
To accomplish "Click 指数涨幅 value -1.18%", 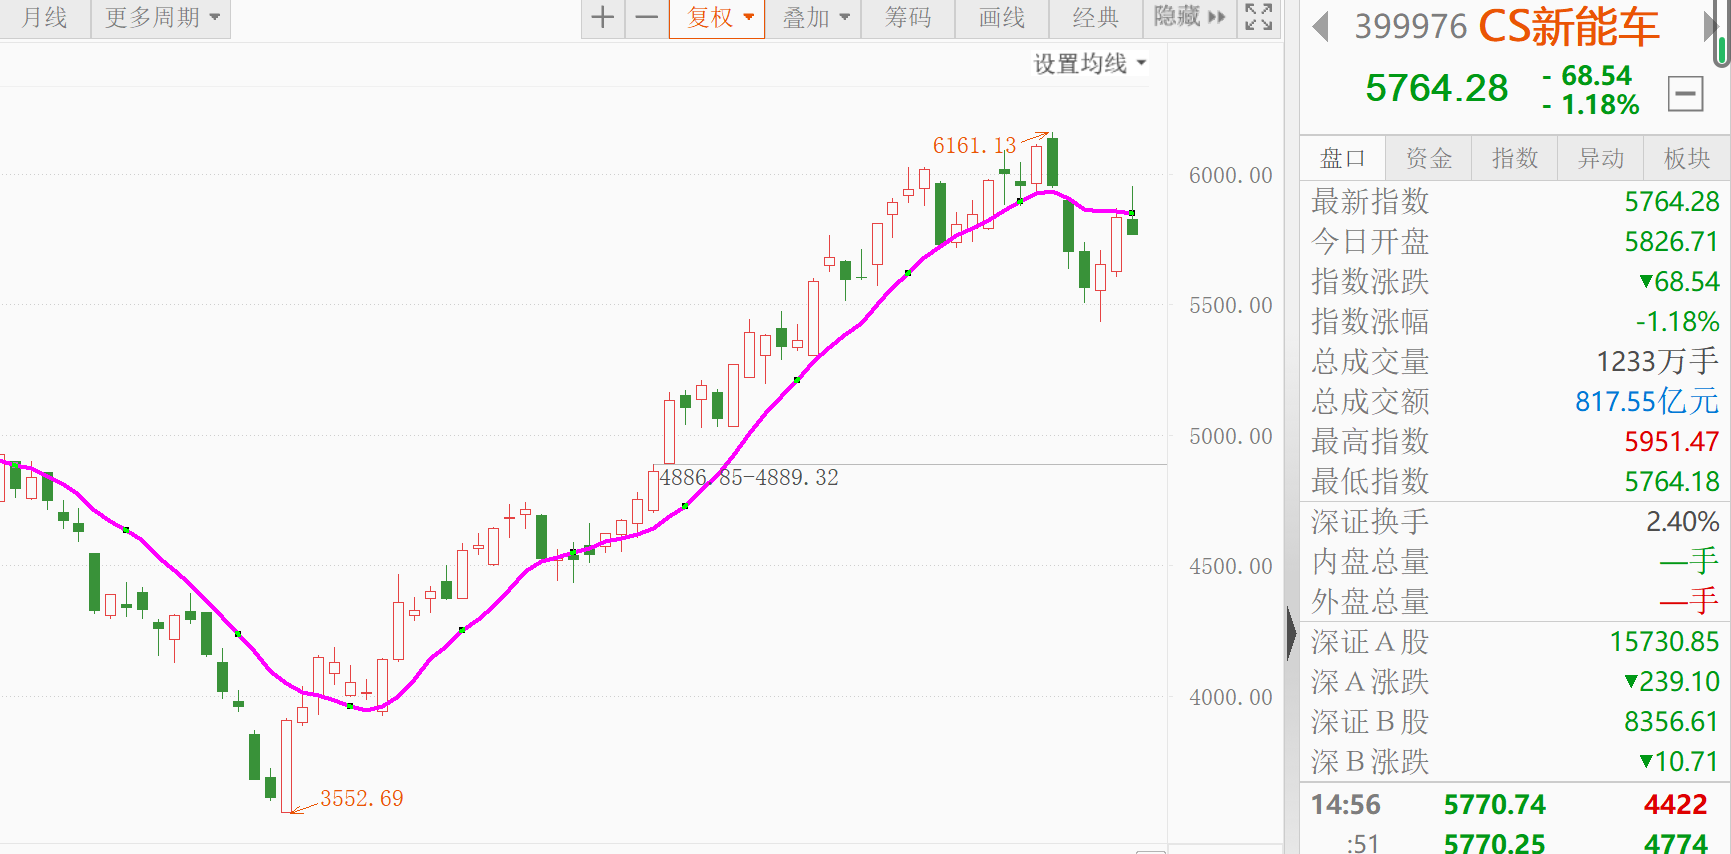I will pos(1677,321).
